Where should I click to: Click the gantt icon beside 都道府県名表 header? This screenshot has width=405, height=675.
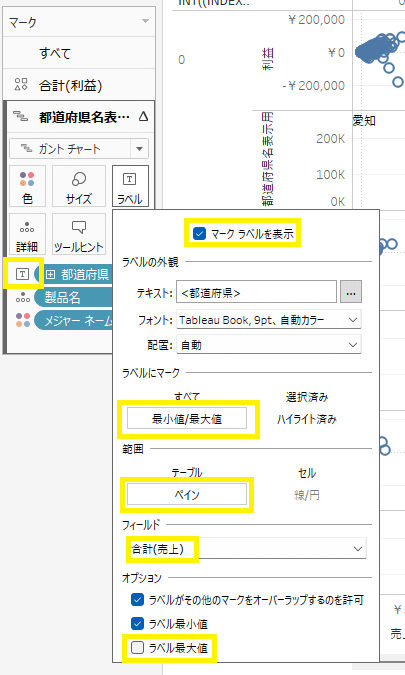[x=20, y=116]
